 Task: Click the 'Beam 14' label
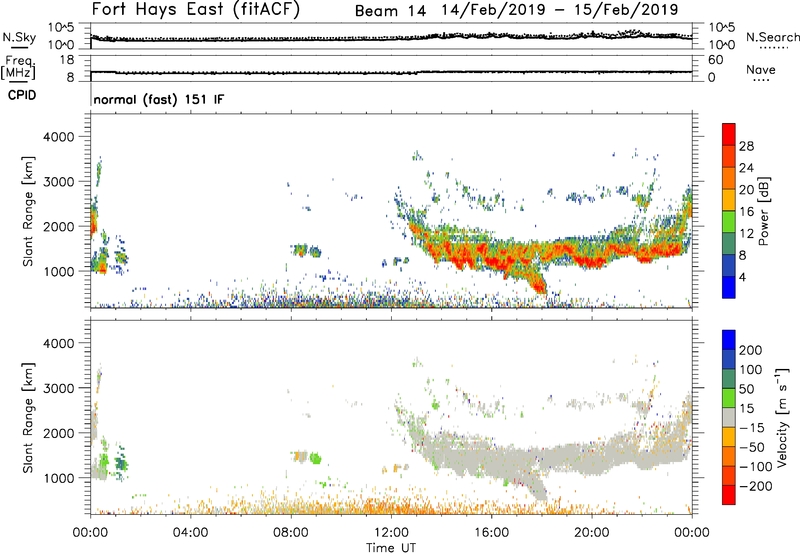click(x=390, y=11)
